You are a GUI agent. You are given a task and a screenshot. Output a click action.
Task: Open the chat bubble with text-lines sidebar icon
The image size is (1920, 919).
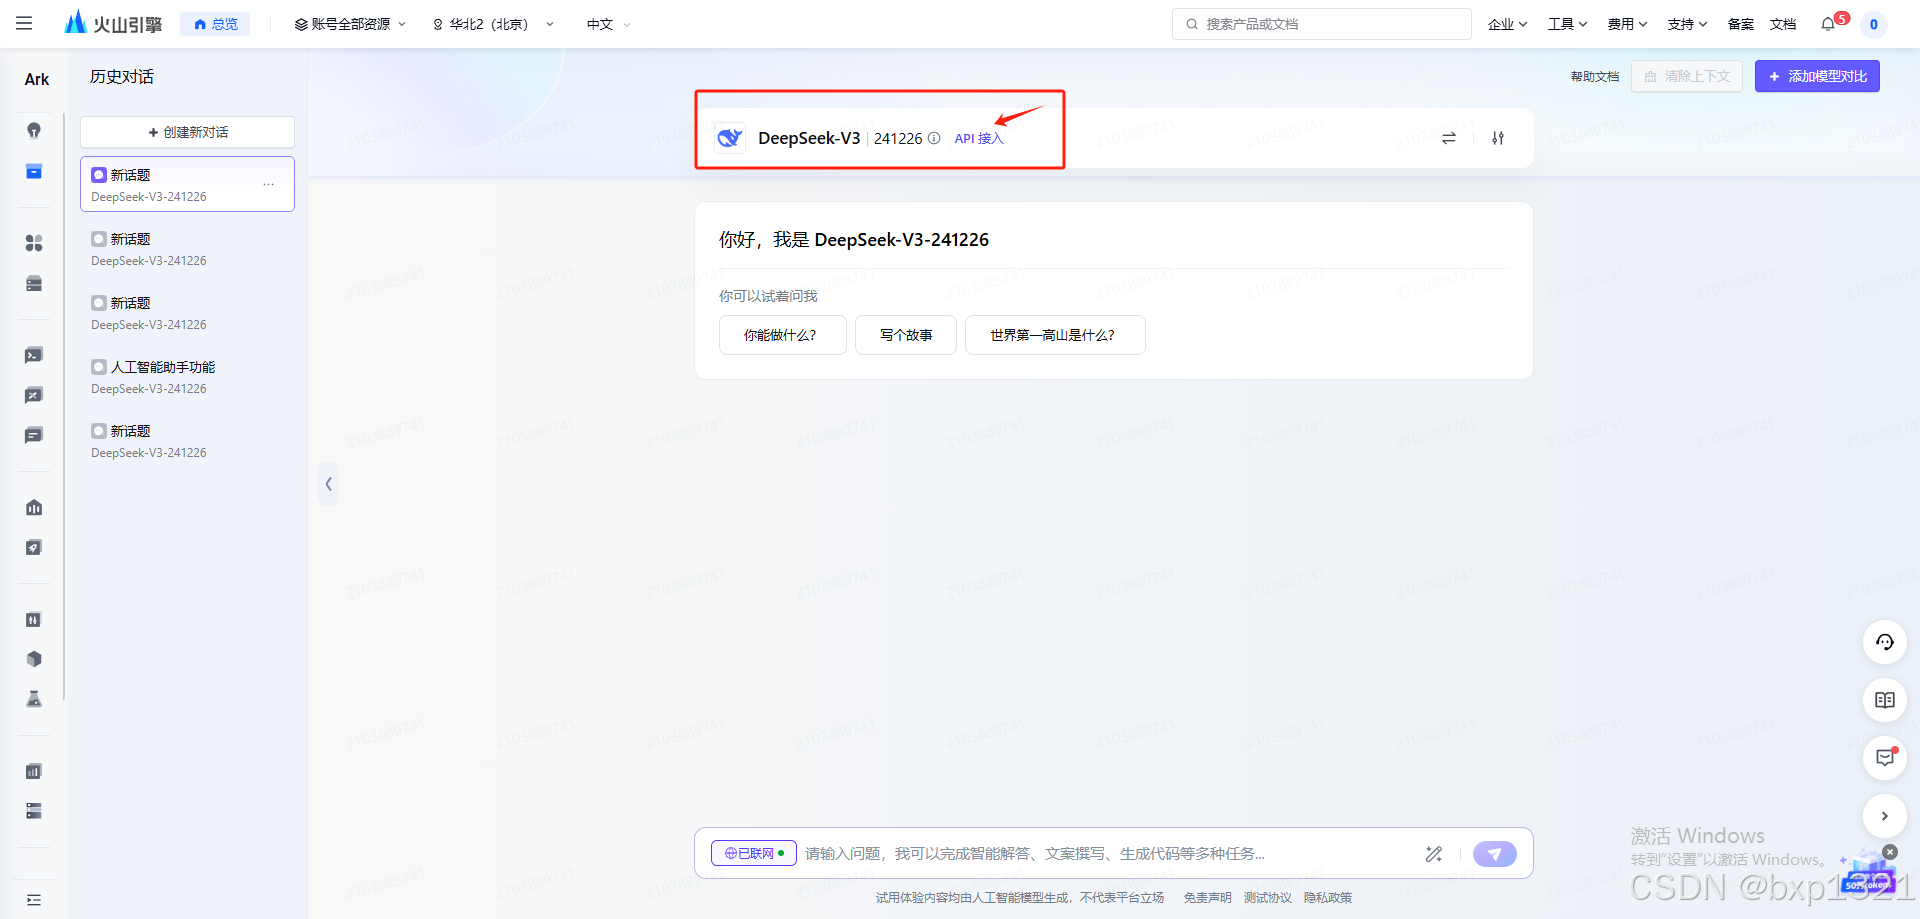[34, 435]
